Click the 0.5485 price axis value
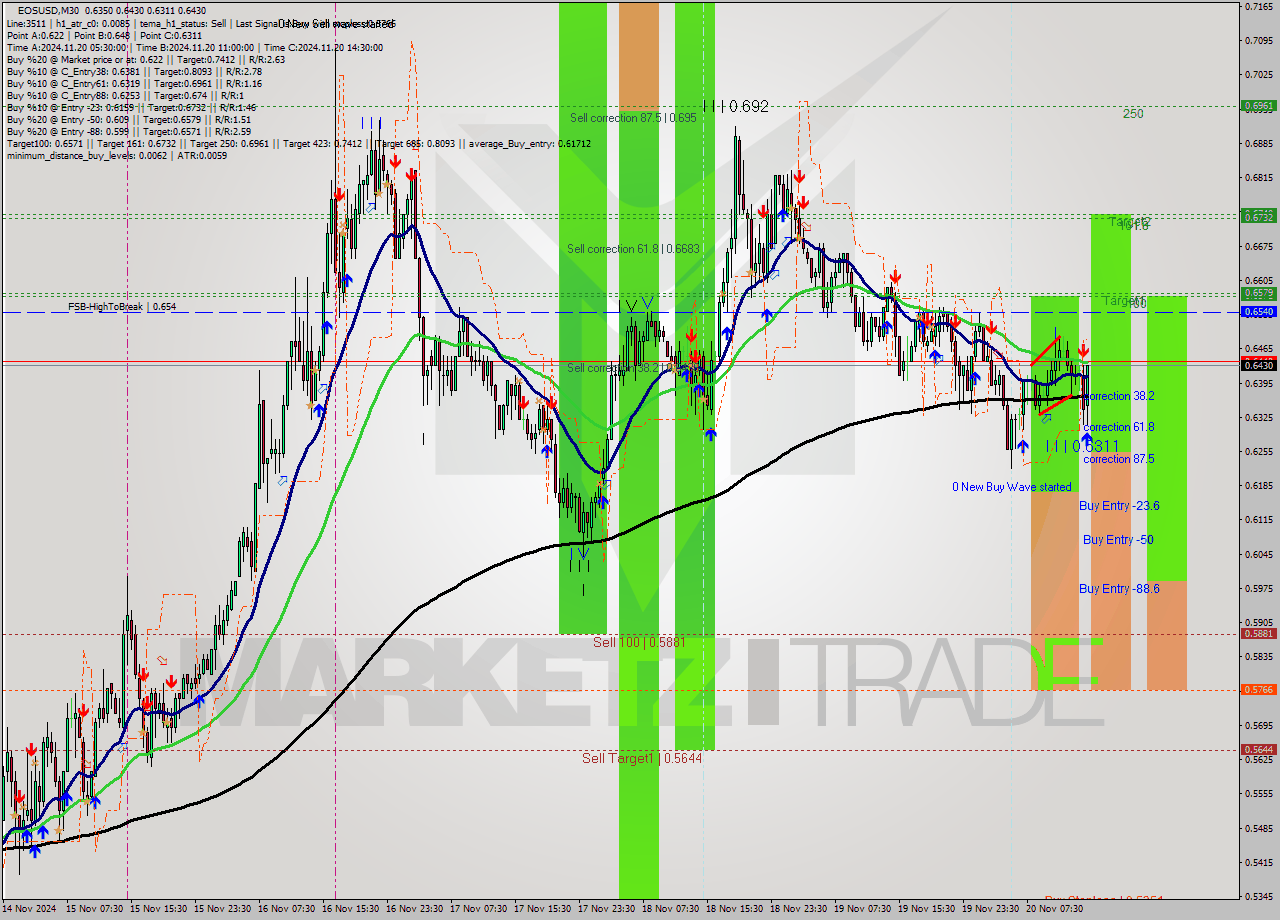This screenshot has width=1280, height=920. 1258,828
